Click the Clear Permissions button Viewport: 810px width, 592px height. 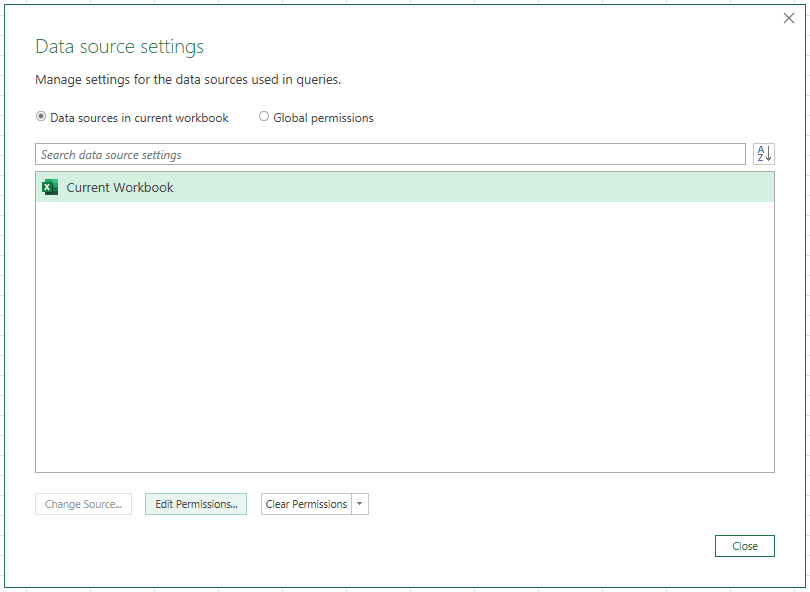[306, 504]
